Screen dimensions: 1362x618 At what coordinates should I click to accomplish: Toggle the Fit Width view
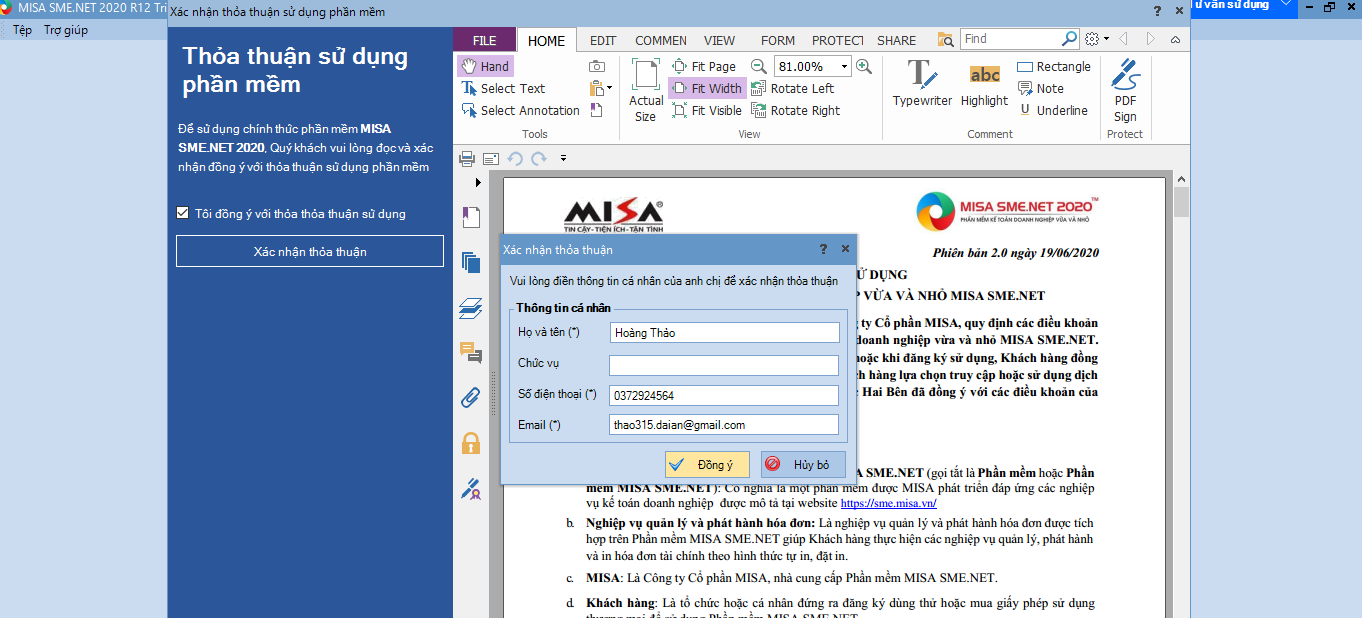pos(706,88)
